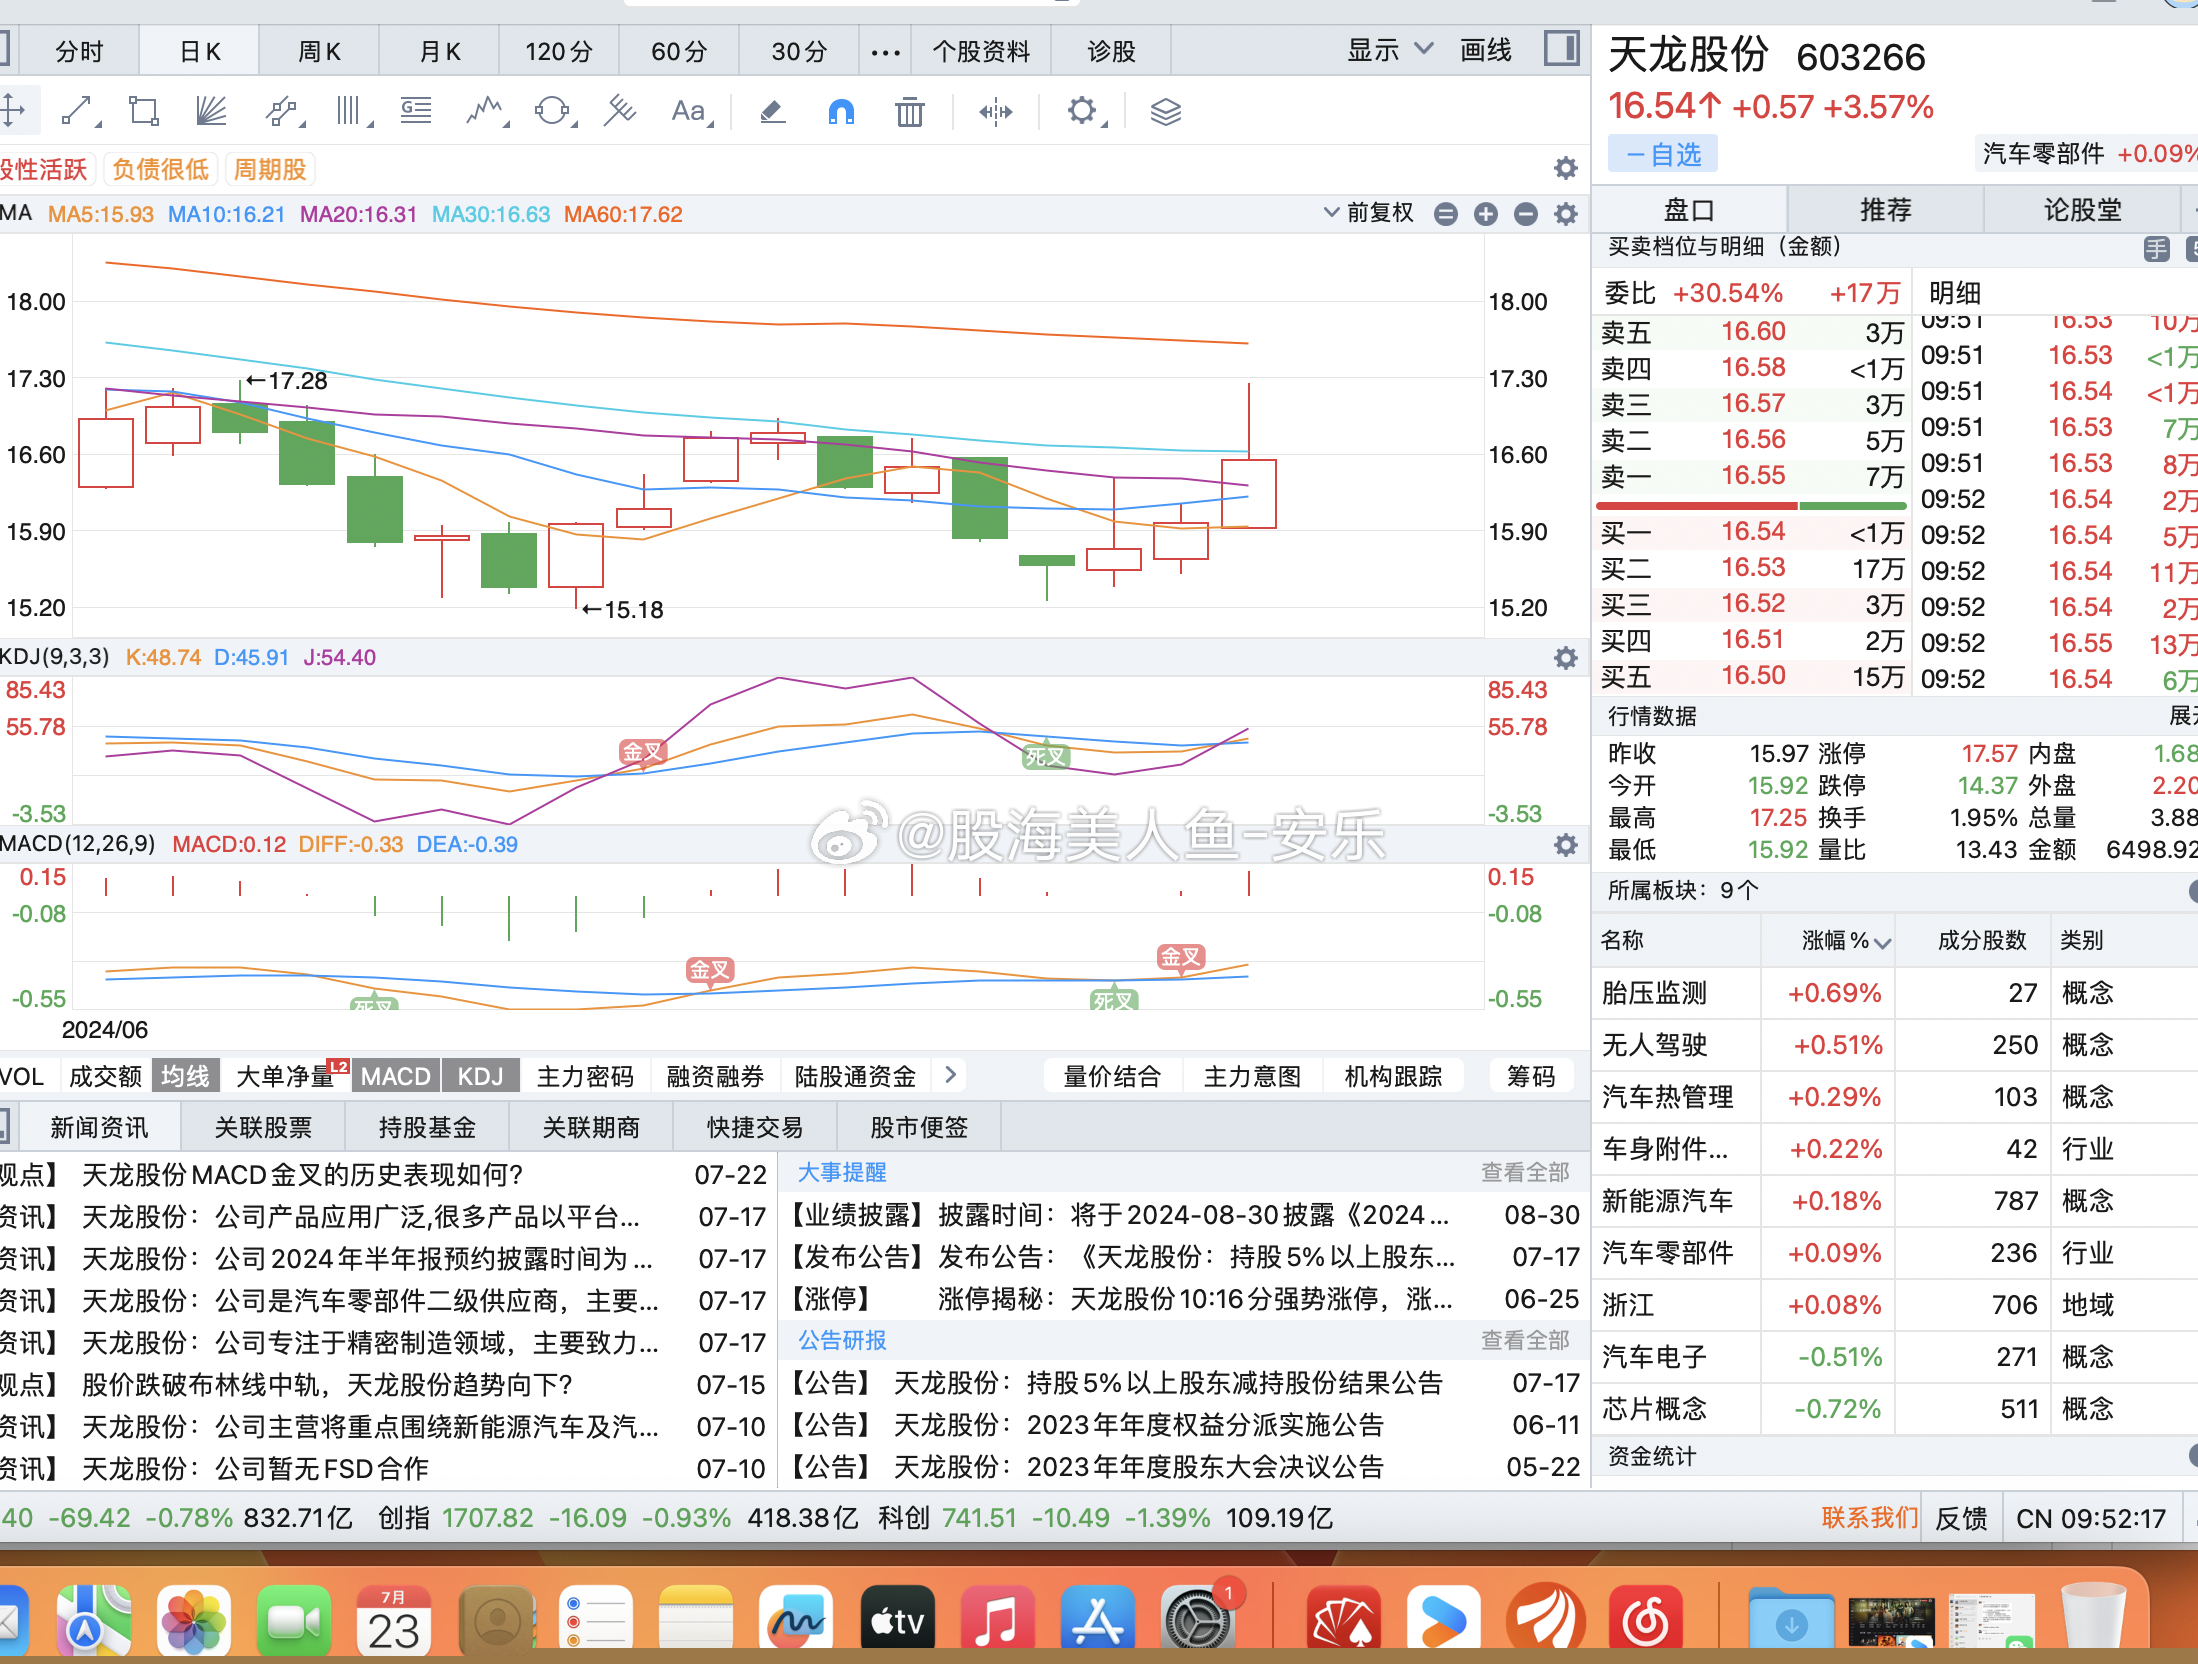Open the more periods ellipsis menu
This screenshot has width=2198, height=1664.
pyautogui.click(x=885, y=52)
